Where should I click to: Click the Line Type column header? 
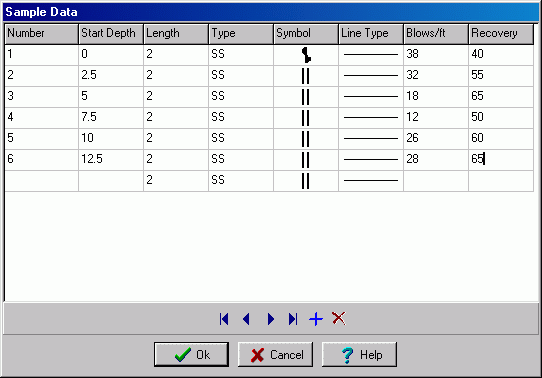coord(371,34)
